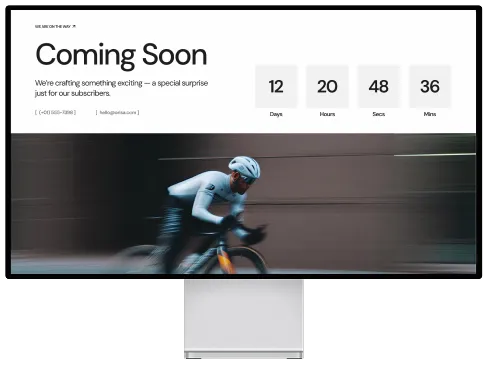The image size is (488, 368).
Task: Click the countdown box showing 36
Action: [x=430, y=87]
